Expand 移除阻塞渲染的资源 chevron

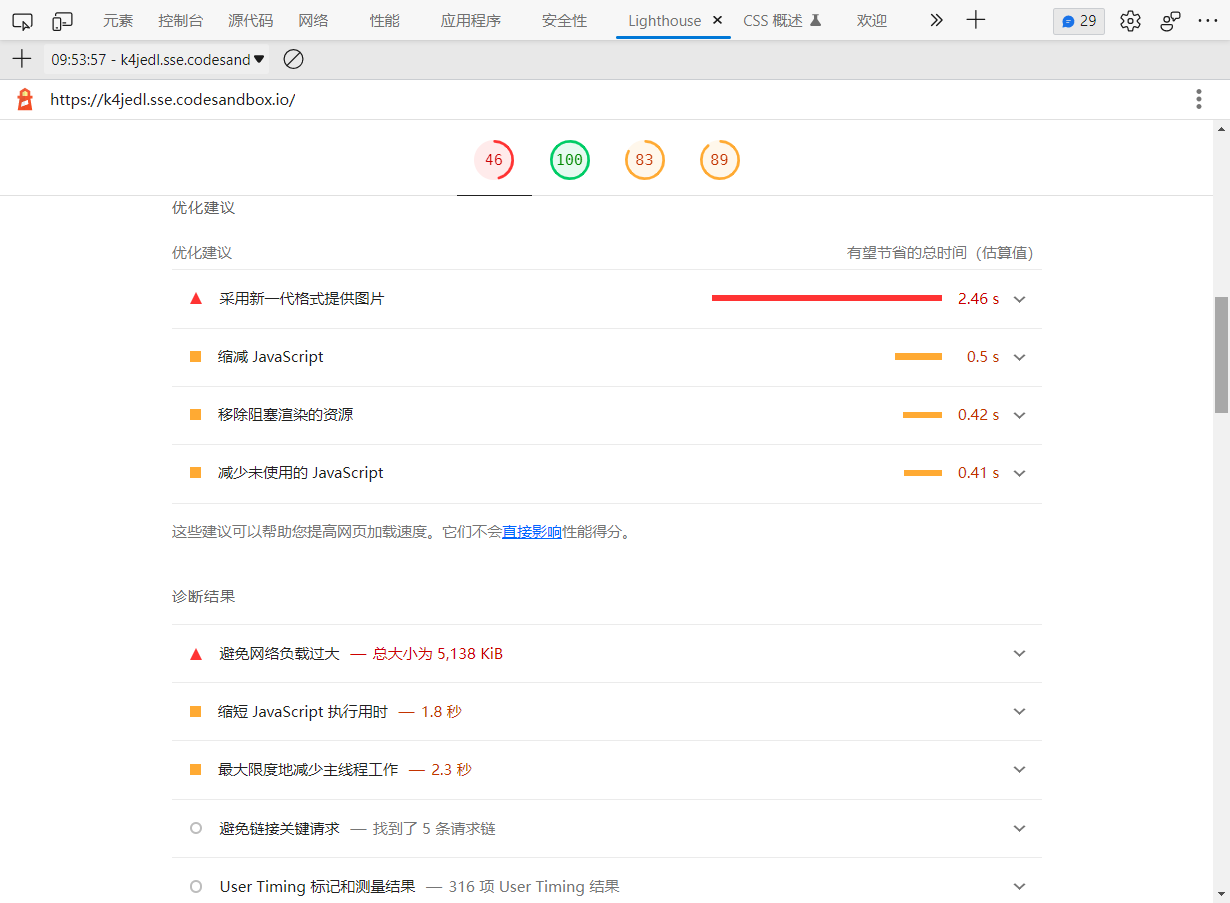(1020, 415)
